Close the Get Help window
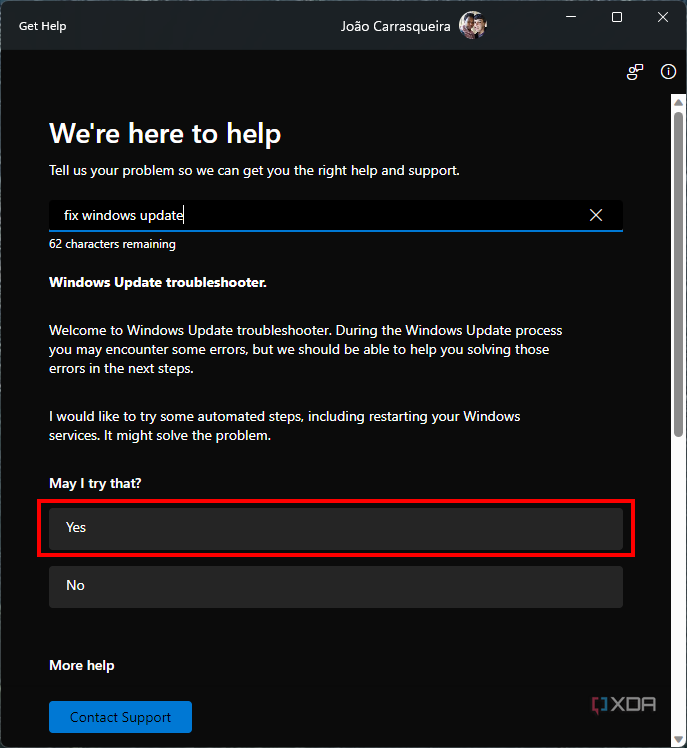This screenshot has height=748, width=687. click(x=663, y=17)
